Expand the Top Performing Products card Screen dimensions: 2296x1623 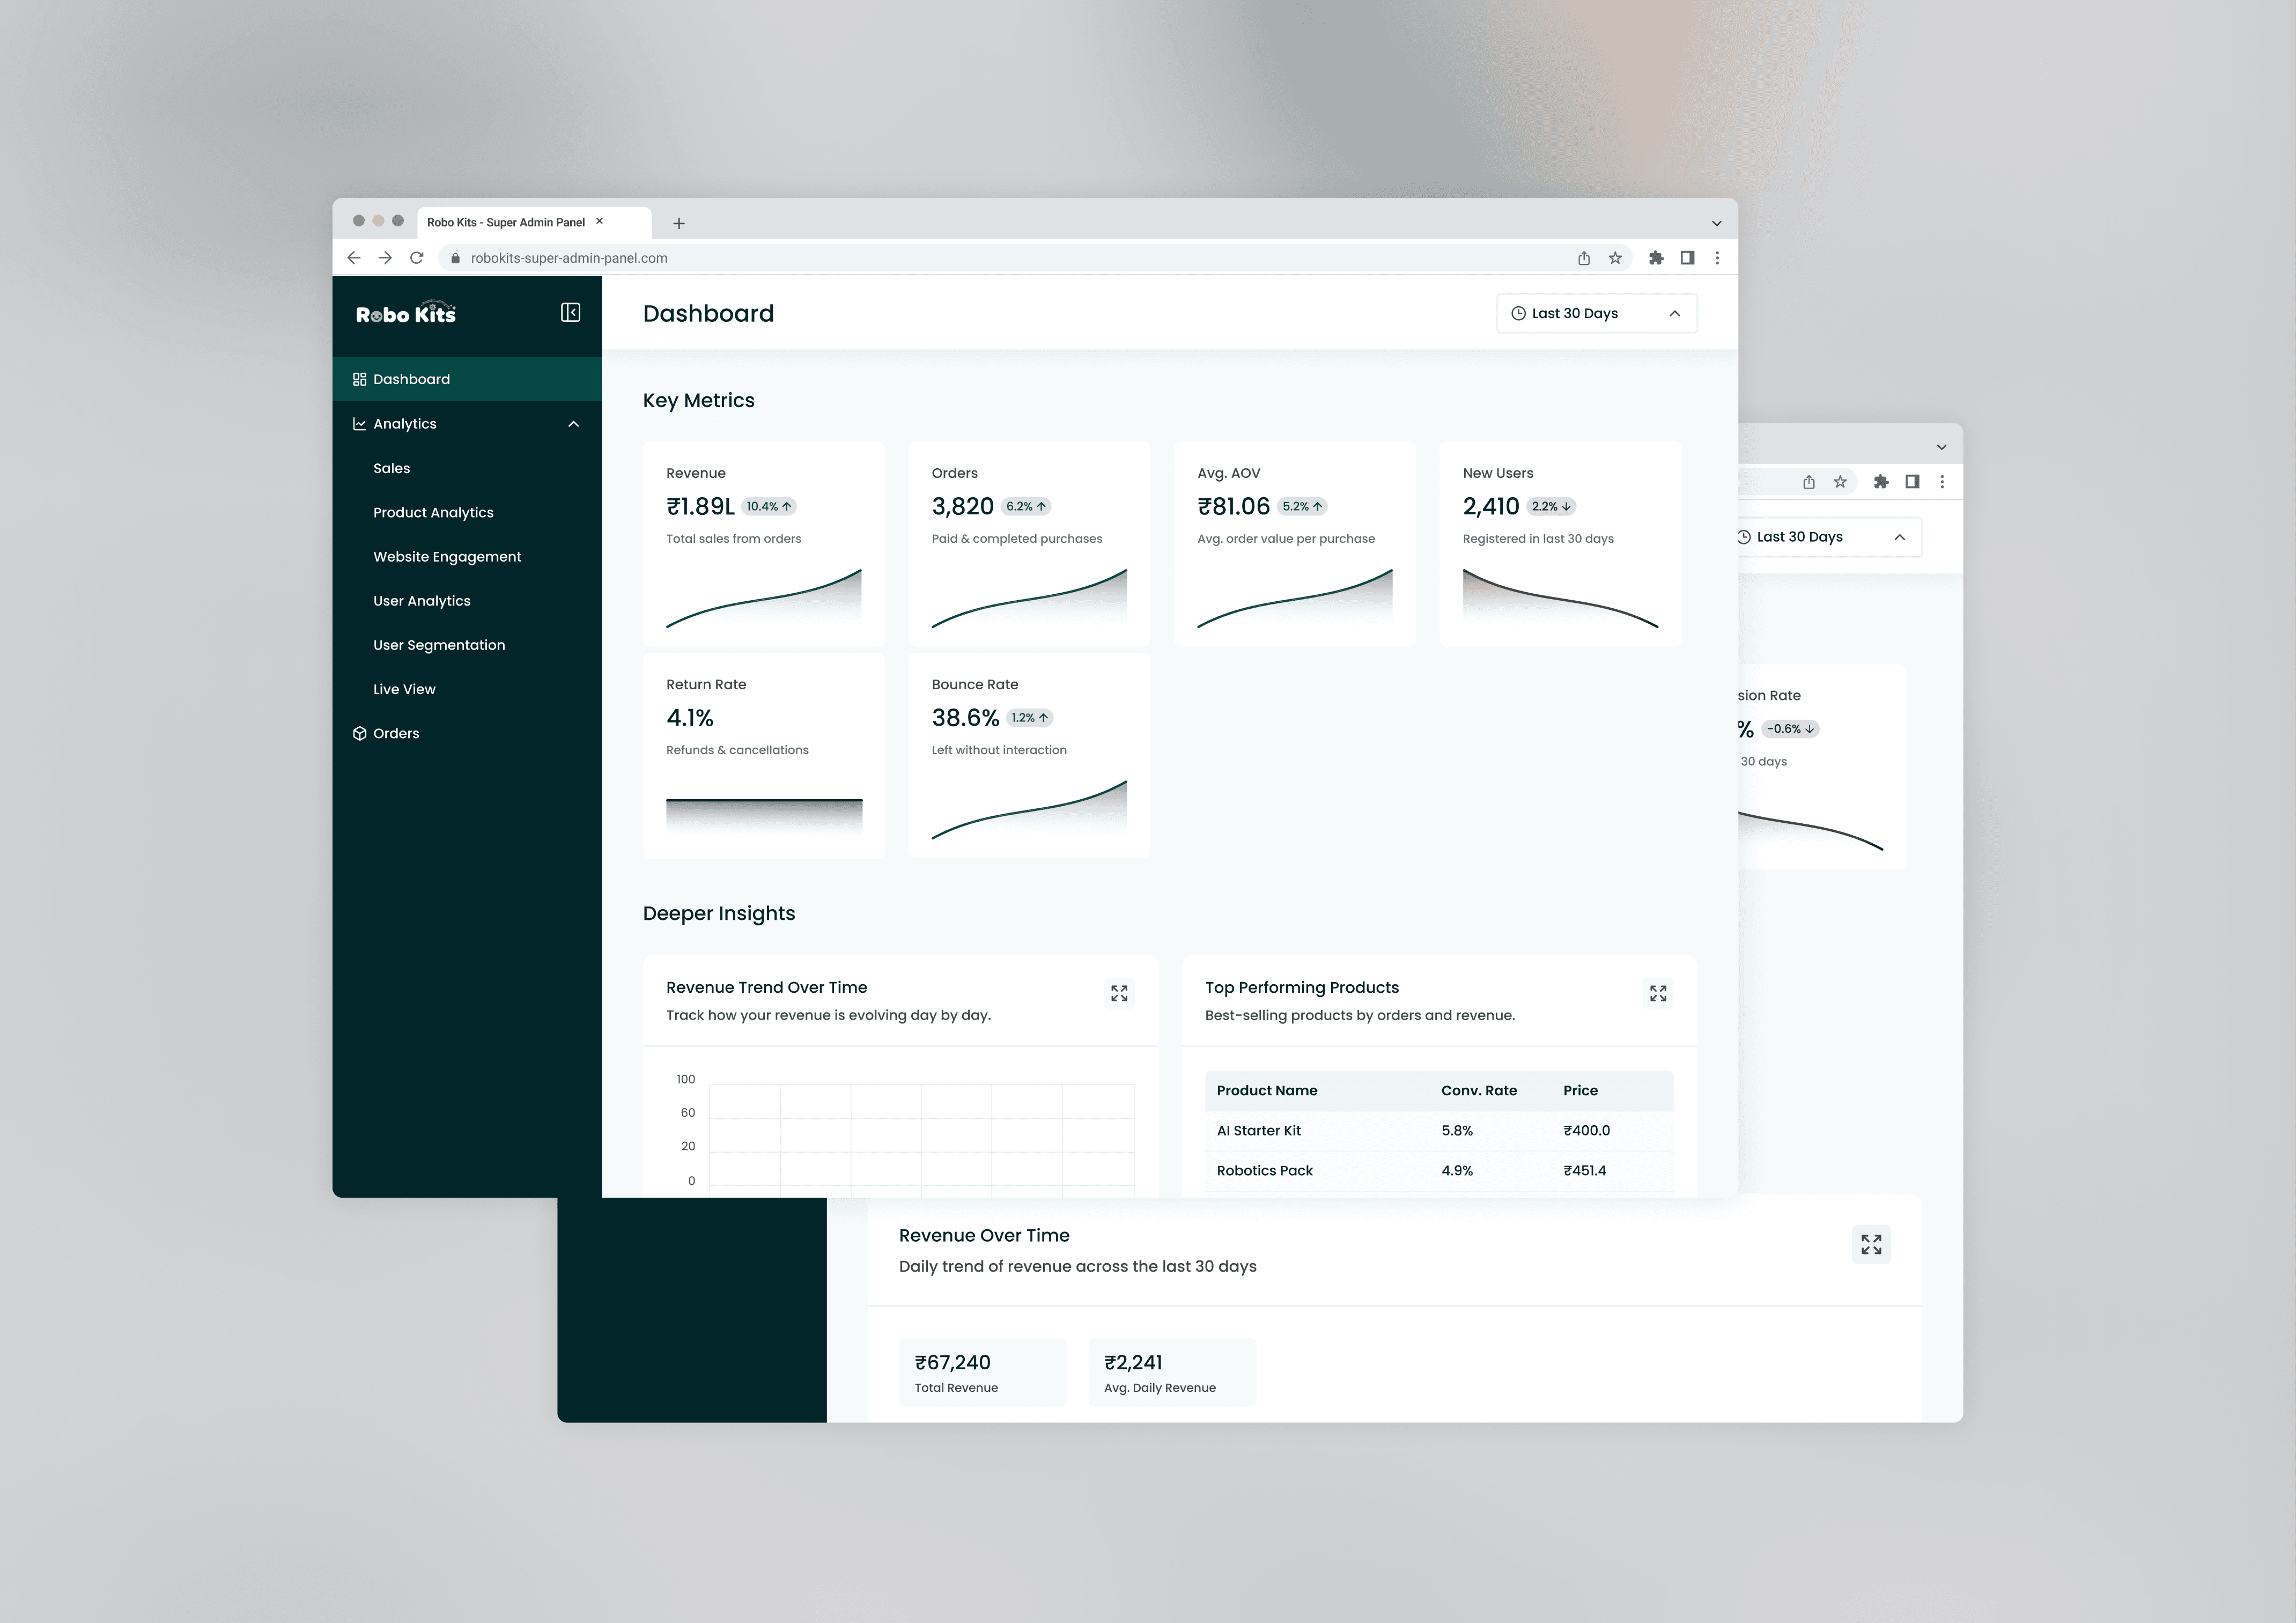coord(1658,993)
